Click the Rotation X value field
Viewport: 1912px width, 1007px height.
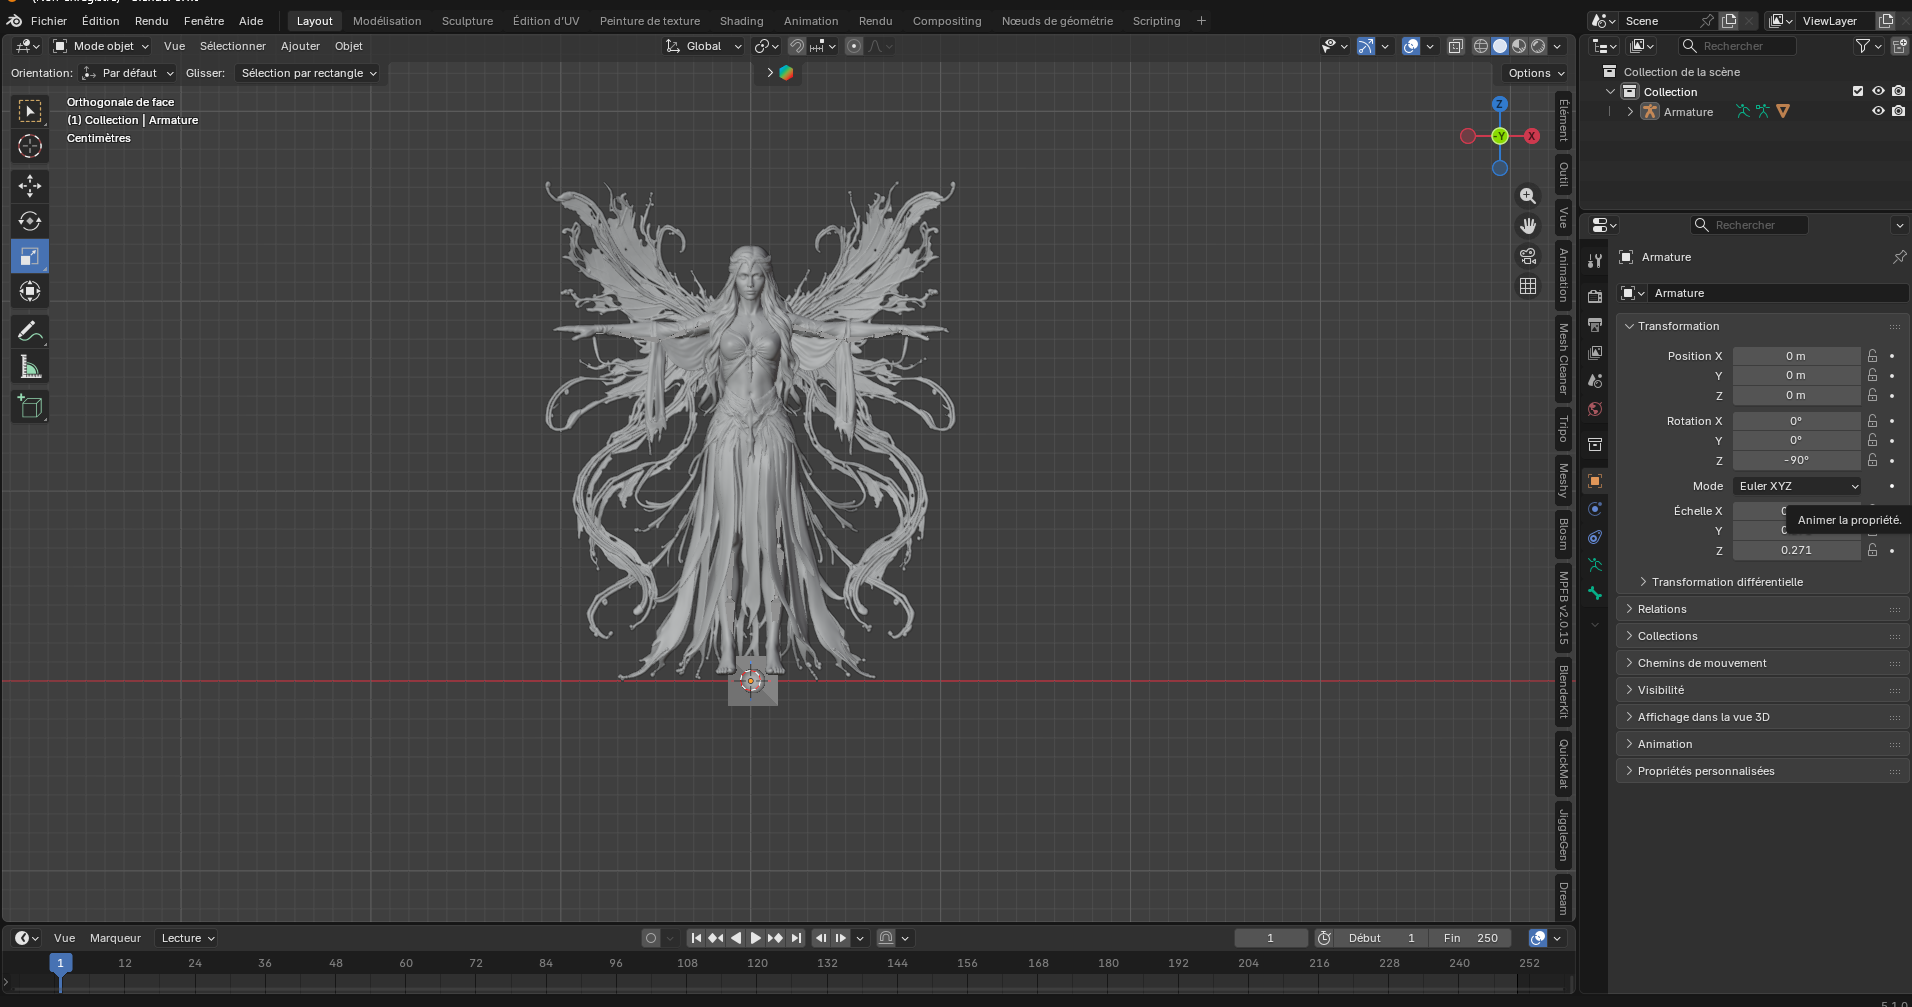pyautogui.click(x=1796, y=421)
